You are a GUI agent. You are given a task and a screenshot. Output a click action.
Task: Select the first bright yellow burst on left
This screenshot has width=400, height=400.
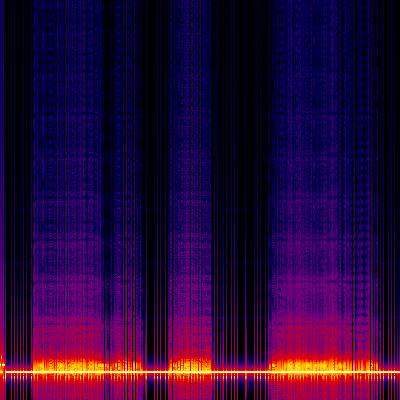click(x=87, y=365)
